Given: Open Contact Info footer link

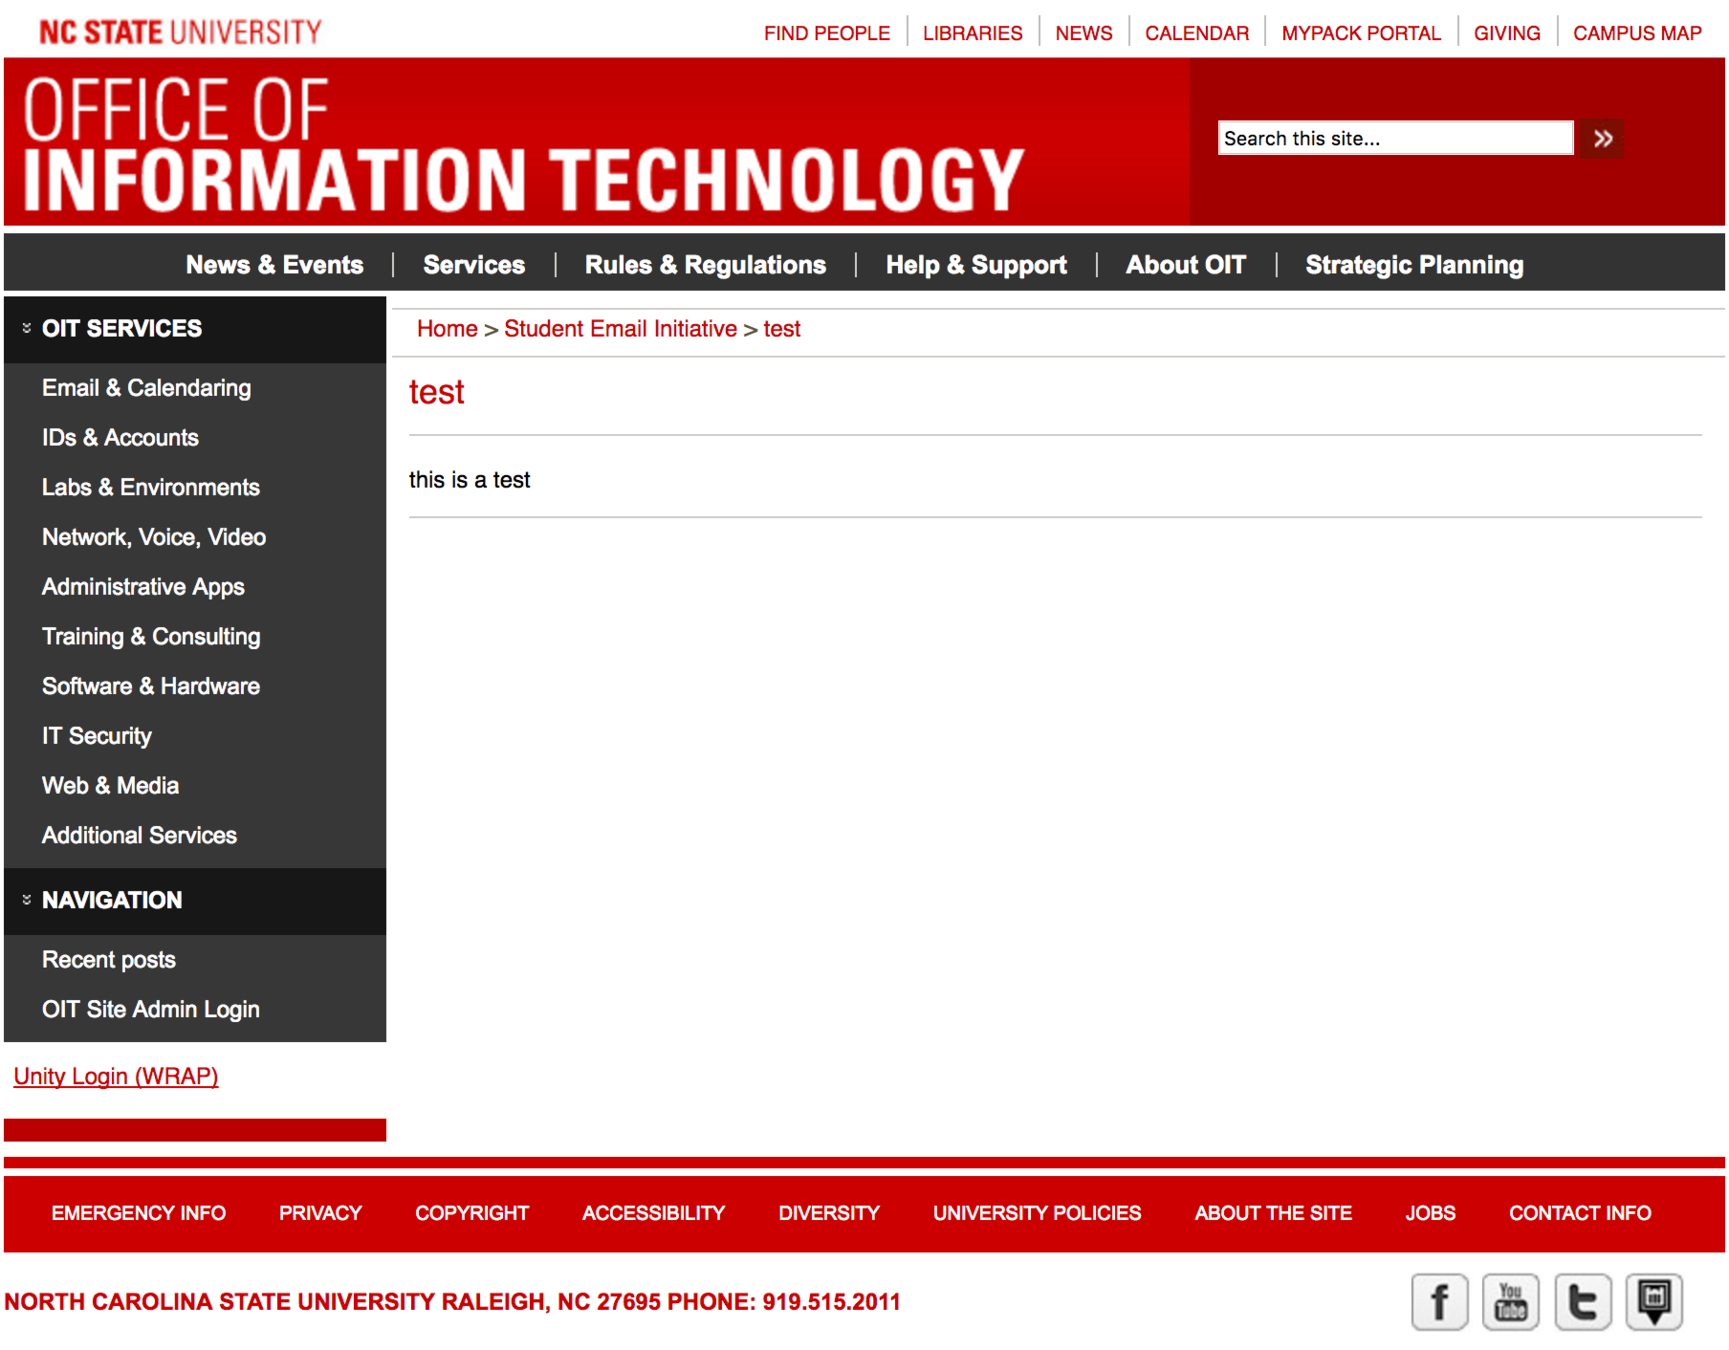Looking at the screenshot, I should click(x=1580, y=1213).
